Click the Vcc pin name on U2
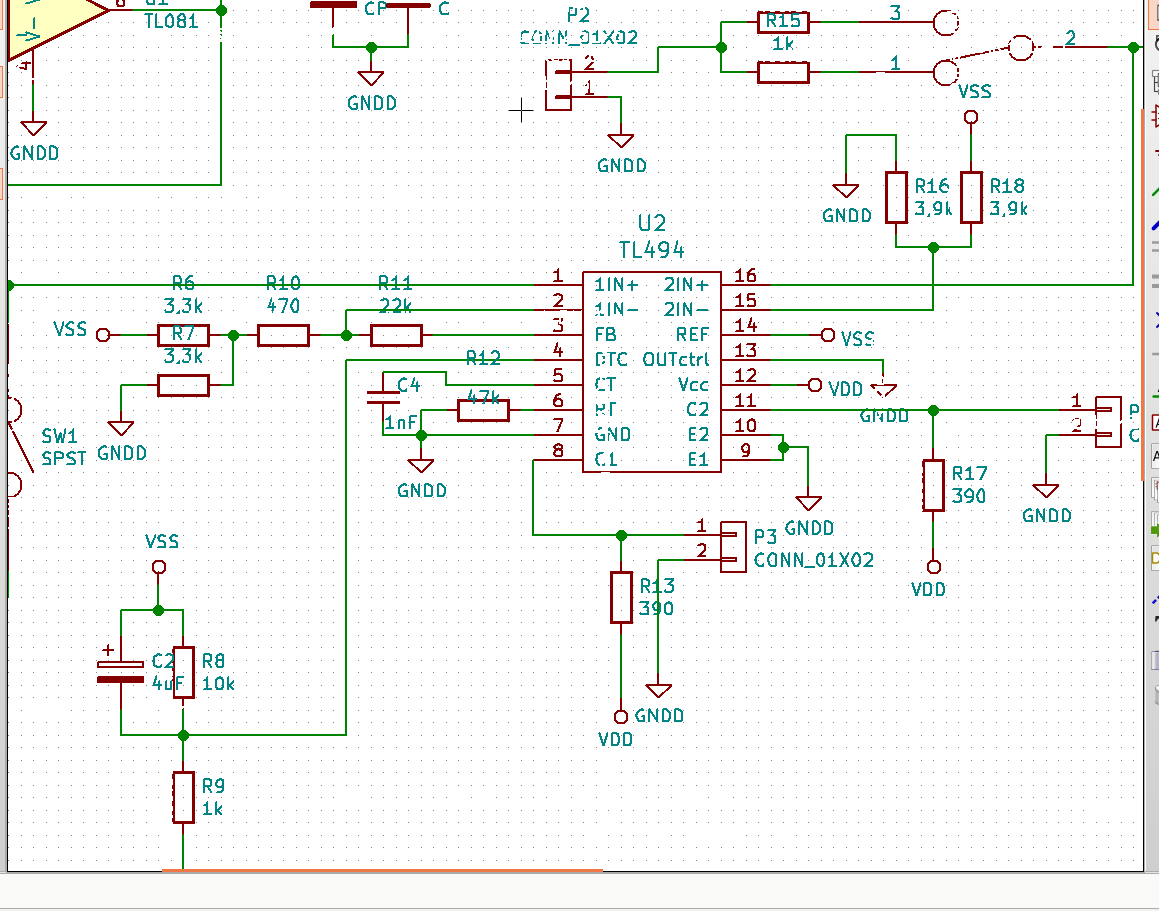 [x=693, y=385]
